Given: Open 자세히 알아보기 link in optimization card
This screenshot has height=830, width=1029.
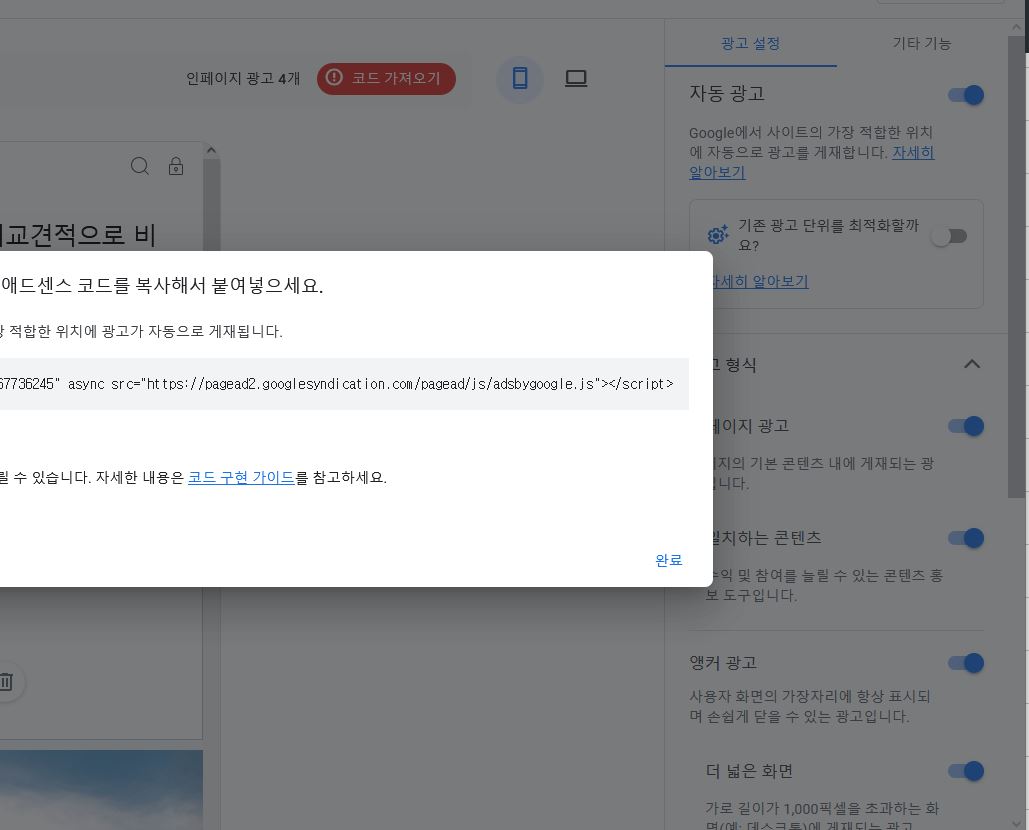Looking at the screenshot, I should pos(759,281).
